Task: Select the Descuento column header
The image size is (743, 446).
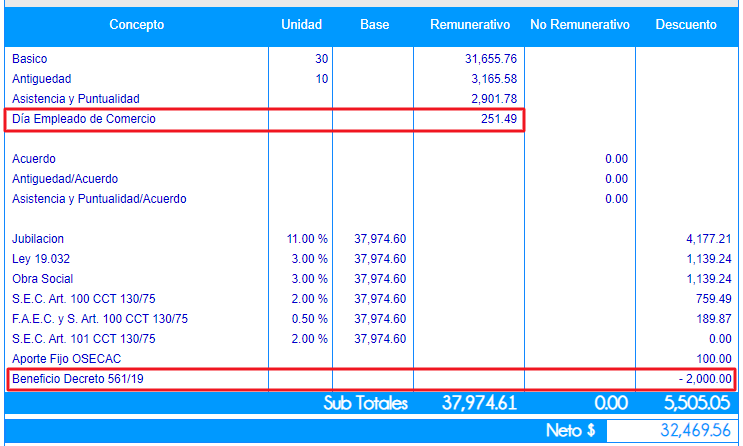Action: tap(686, 24)
